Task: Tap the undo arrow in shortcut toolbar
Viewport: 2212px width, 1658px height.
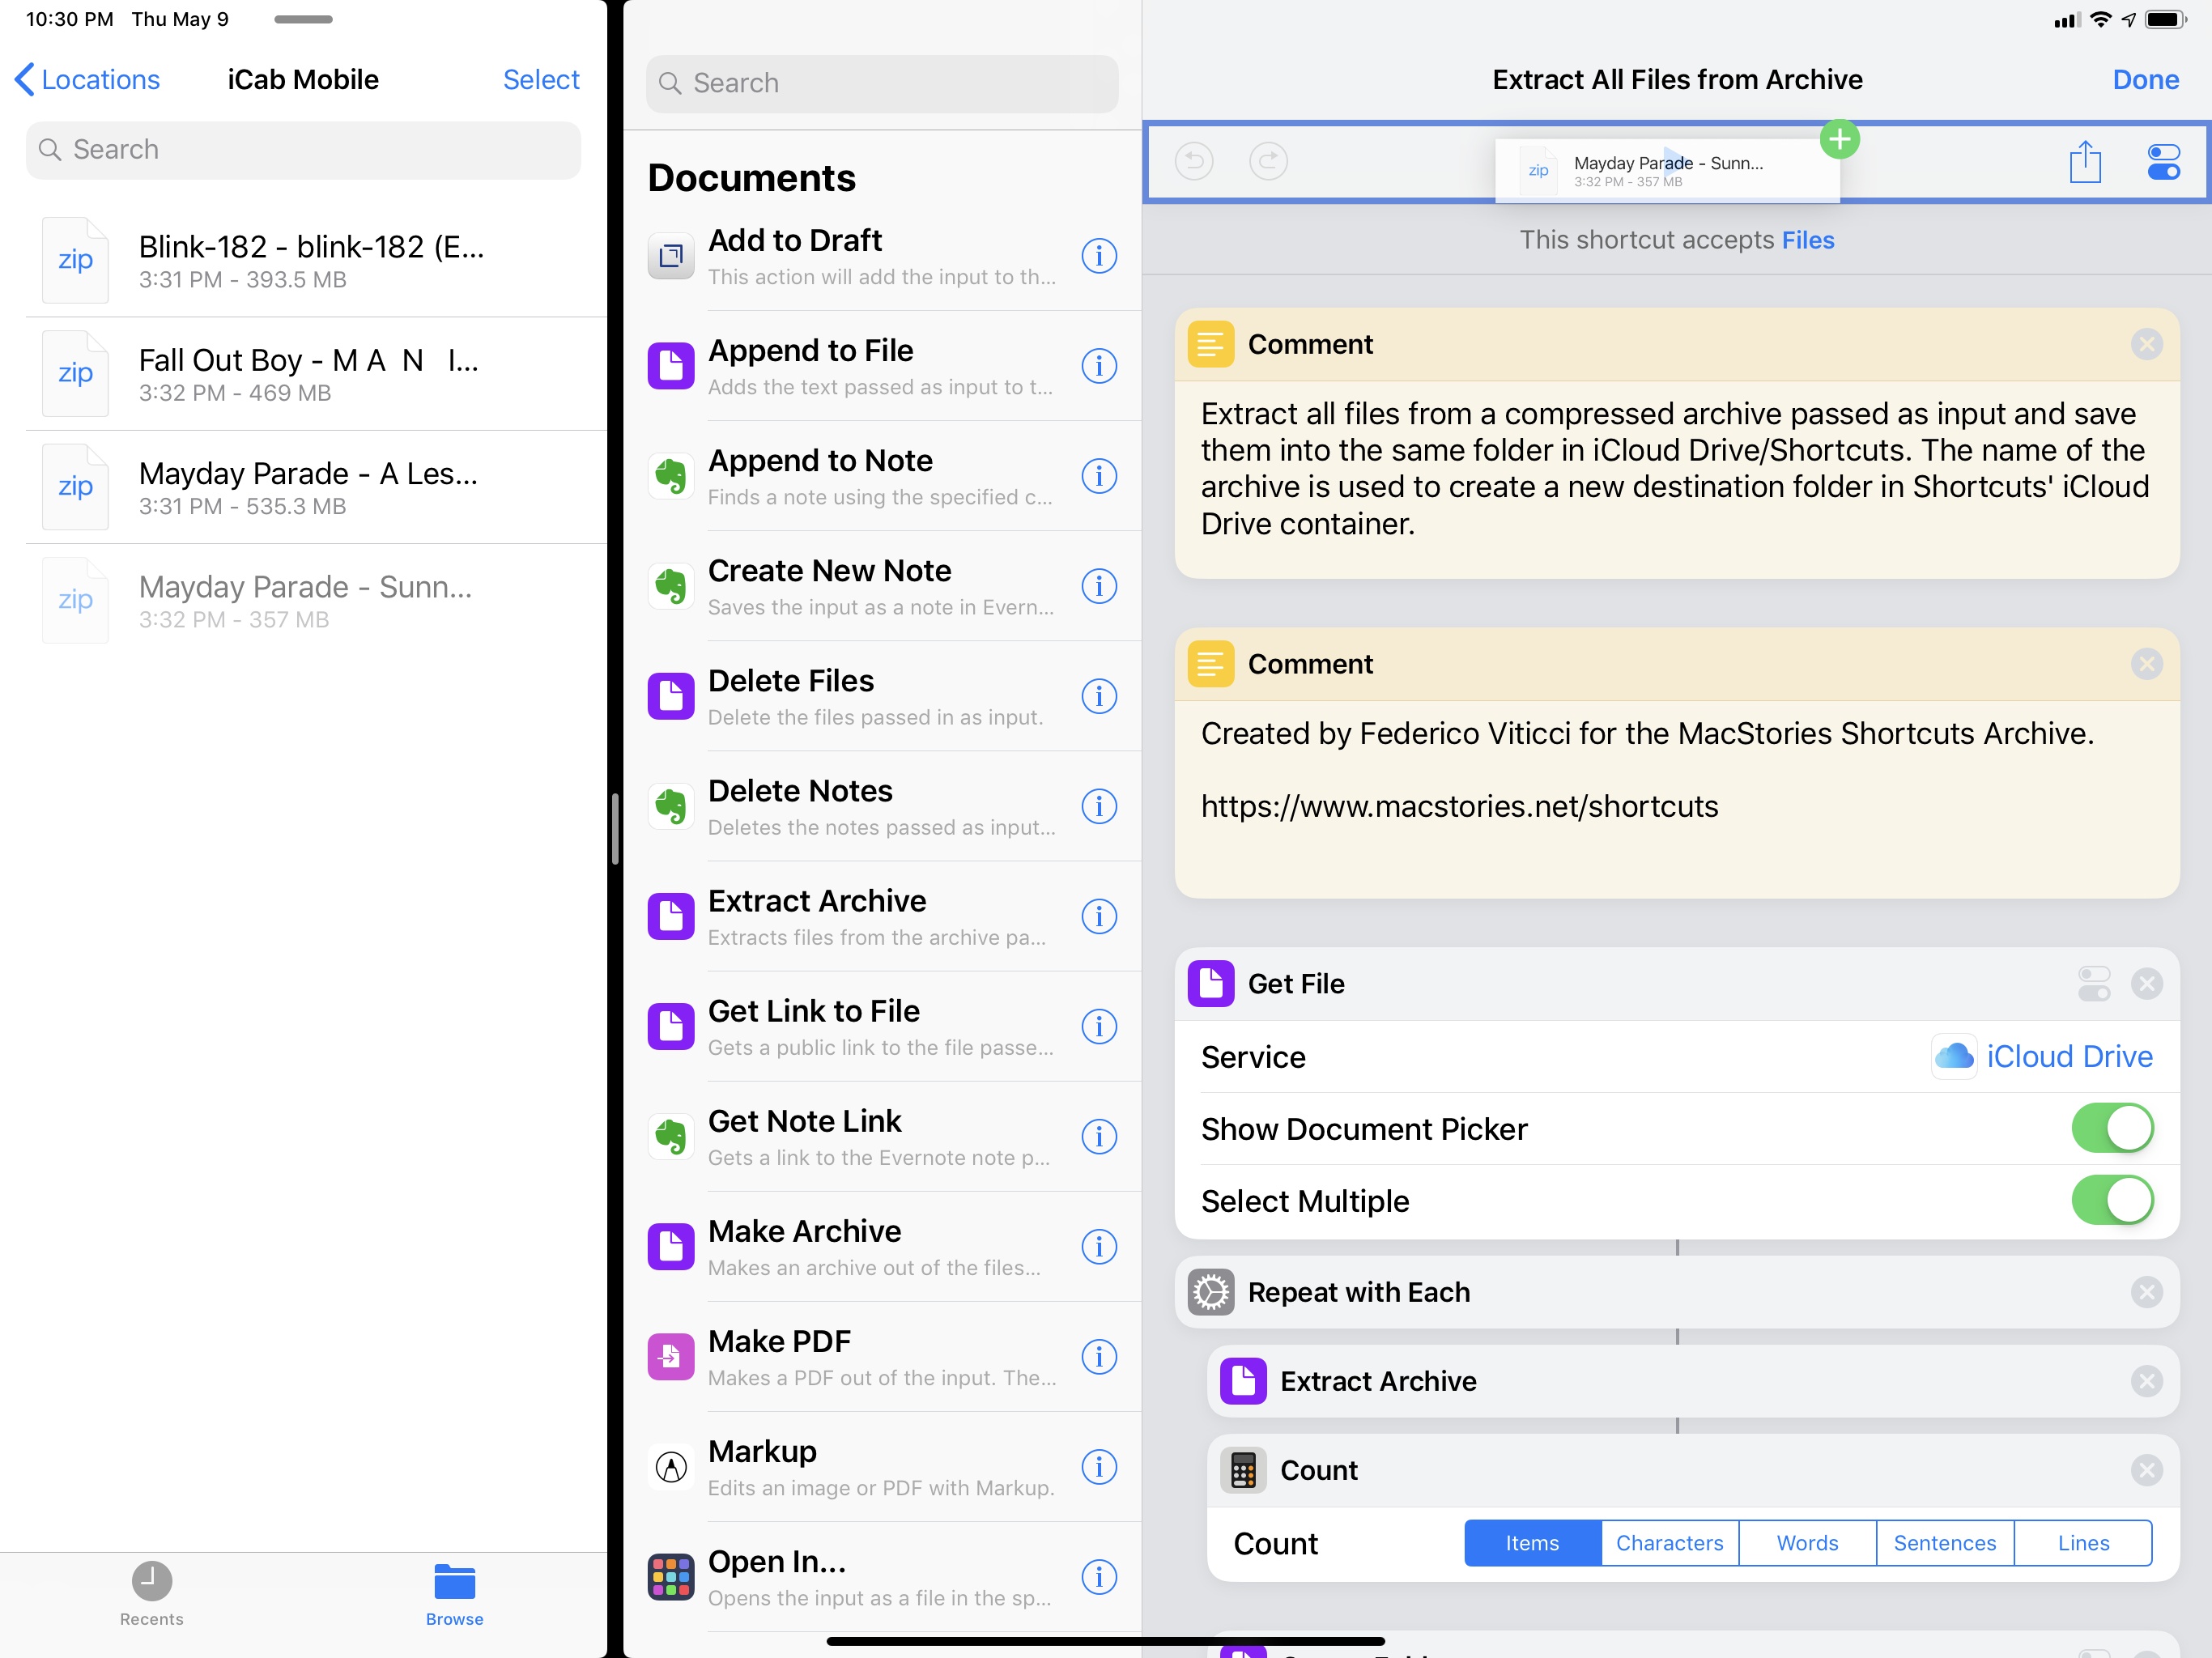Action: point(1194,161)
